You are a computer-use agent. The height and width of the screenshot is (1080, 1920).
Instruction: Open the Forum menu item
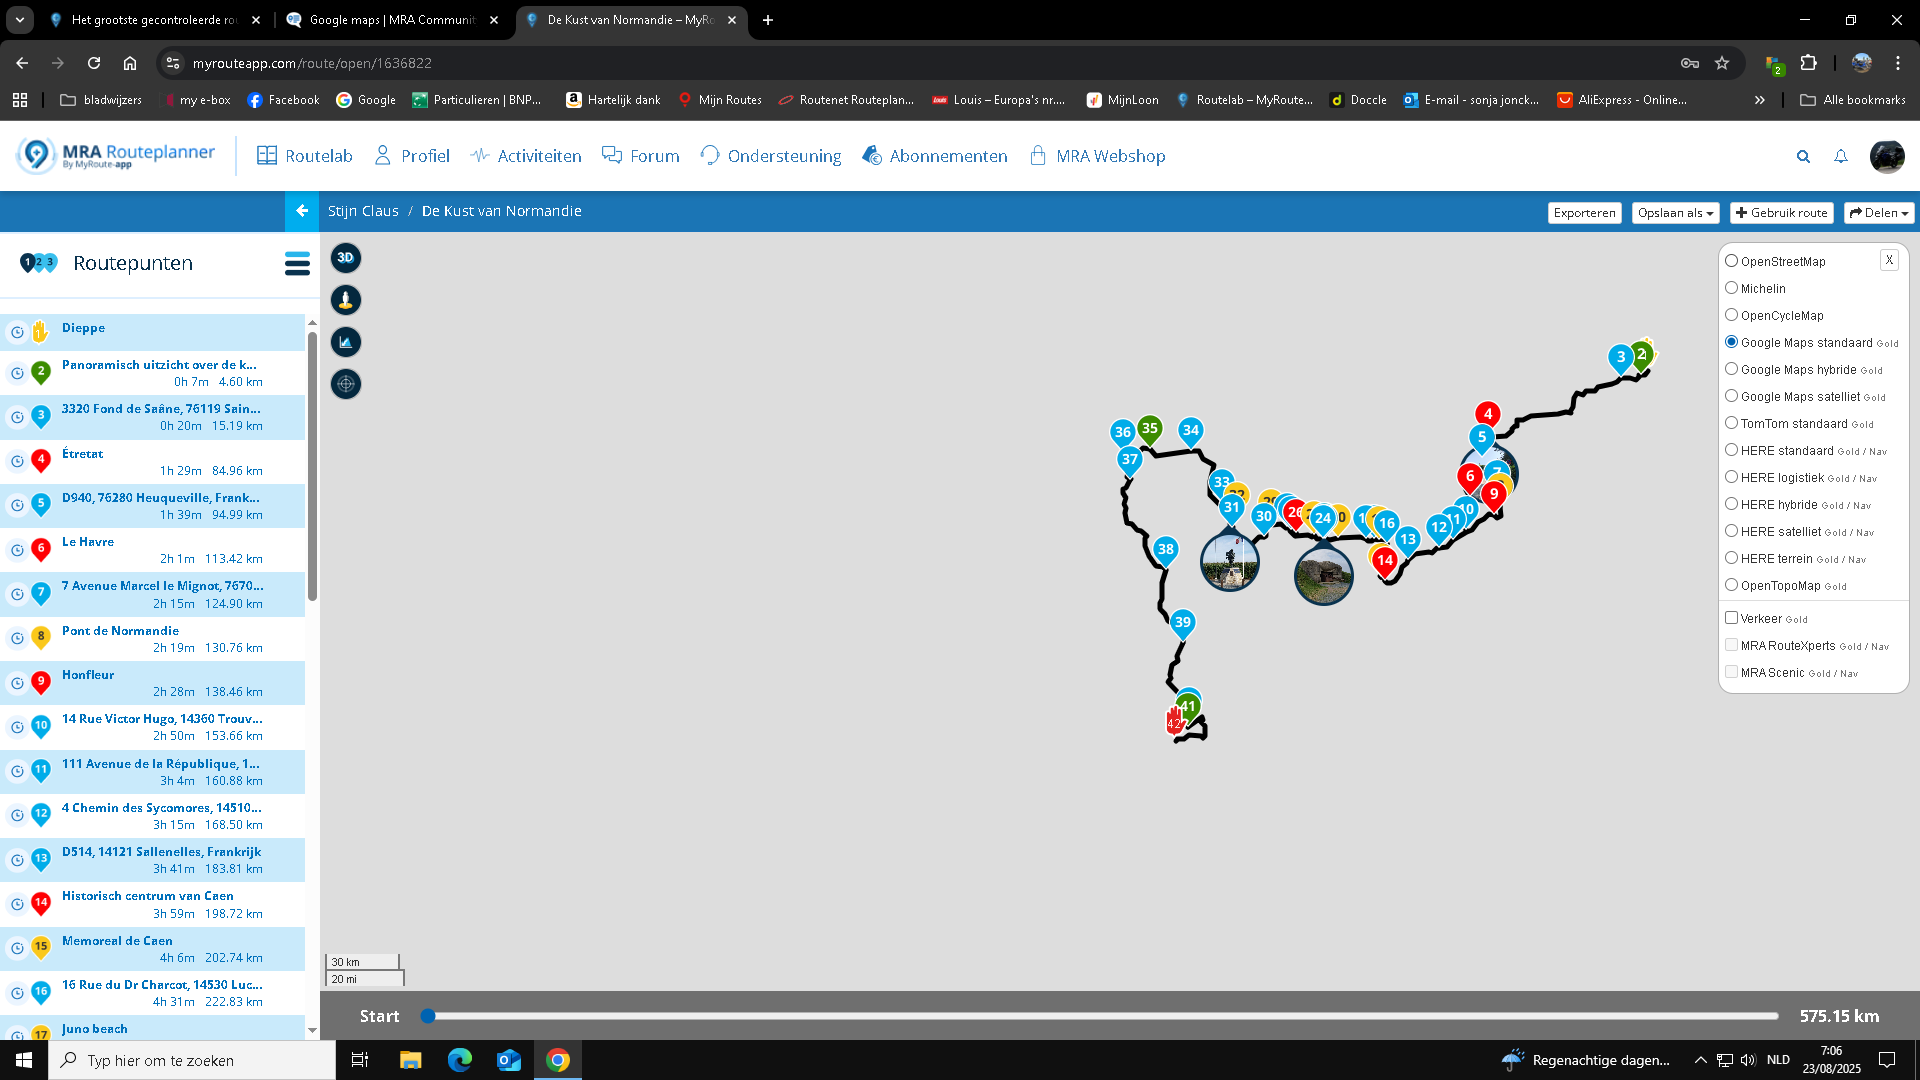641,156
